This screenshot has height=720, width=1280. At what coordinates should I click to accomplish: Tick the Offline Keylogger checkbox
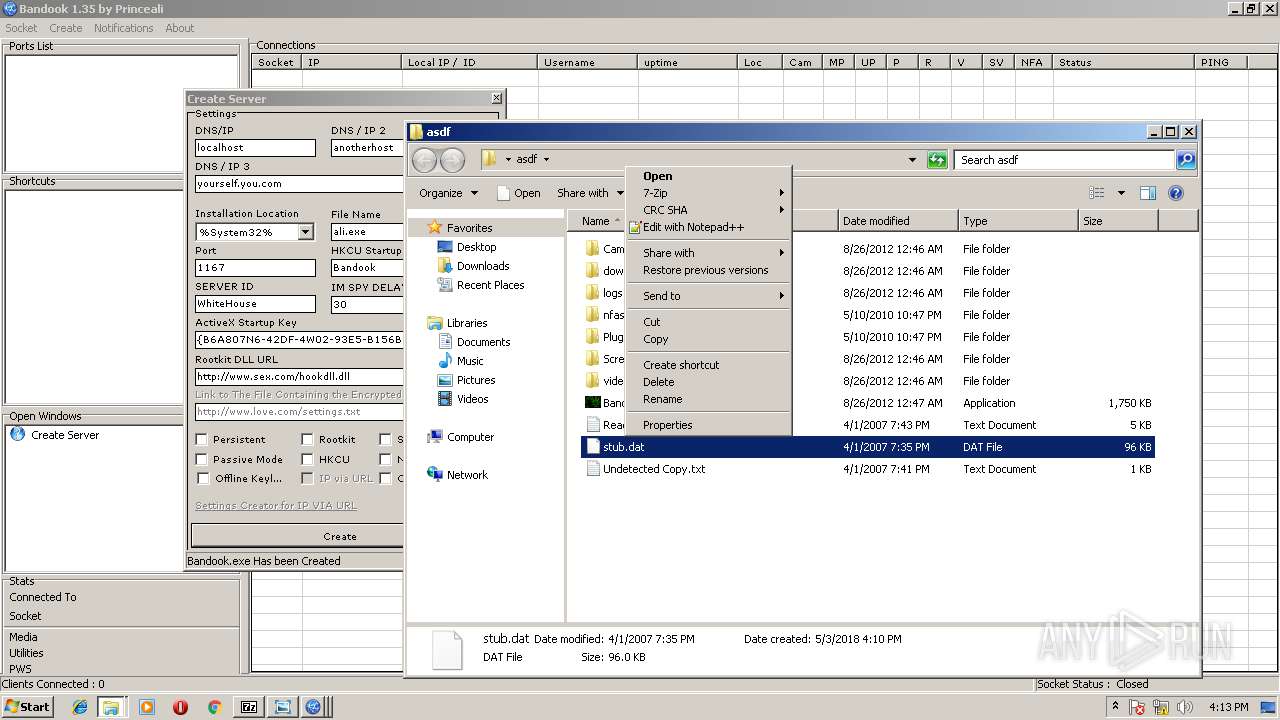pyautogui.click(x=202, y=478)
